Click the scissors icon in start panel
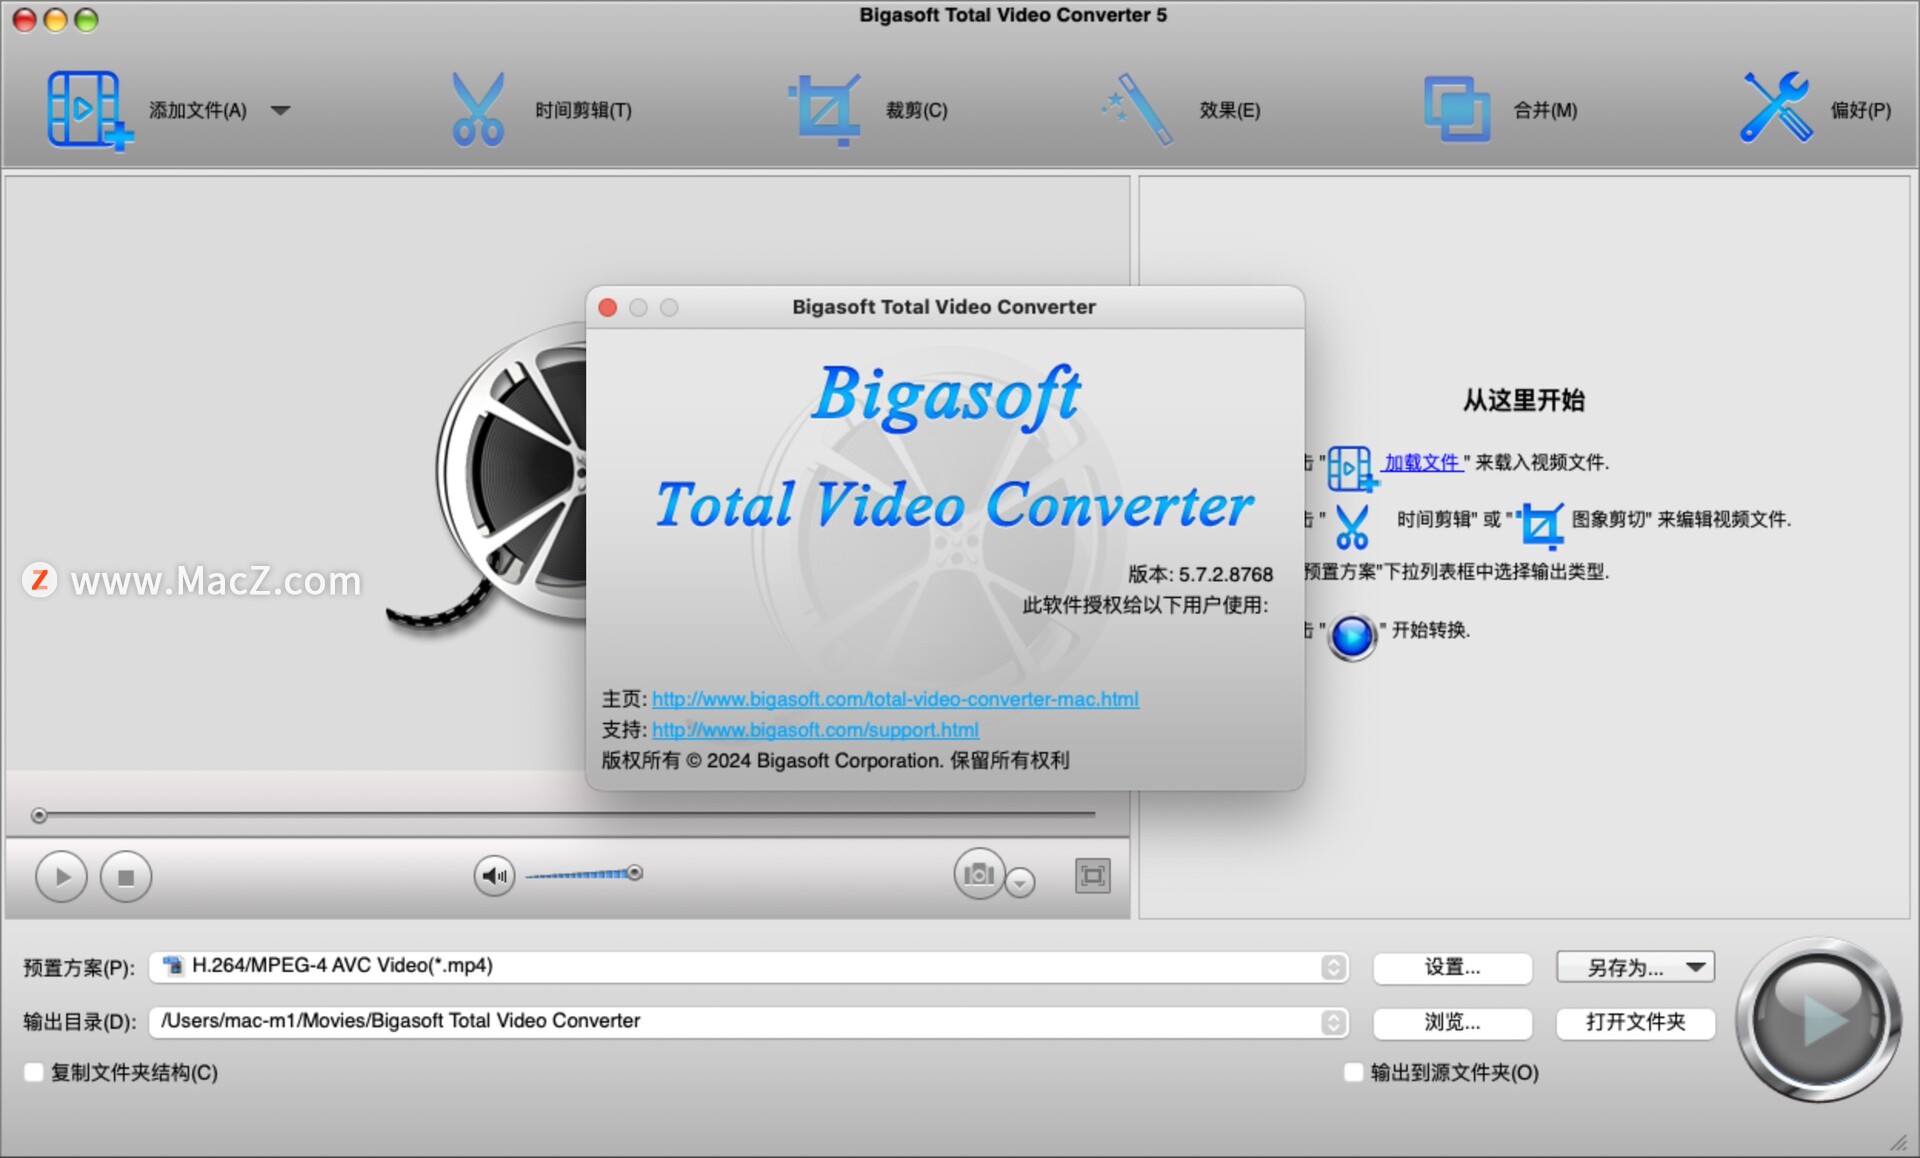Image resolution: width=1920 pixels, height=1158 pixels. click(x=1352, y=526)
